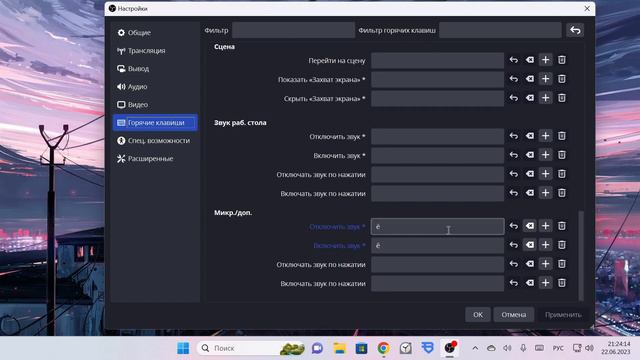Open Microsoft Store from the taskbar

point(361,348)
